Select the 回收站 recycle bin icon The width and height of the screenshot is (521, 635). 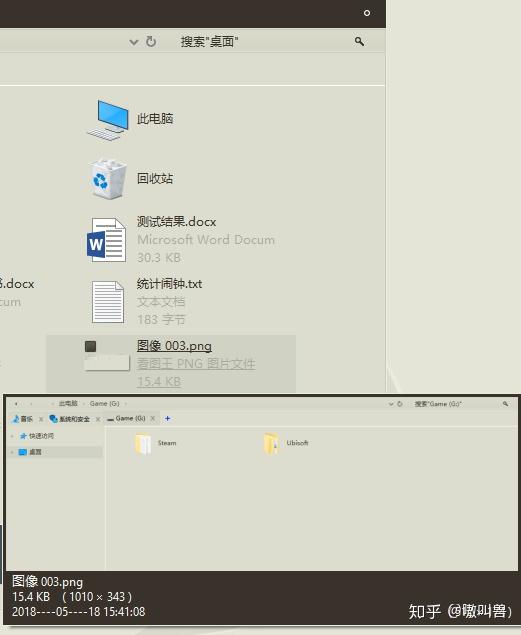[107, 179]
